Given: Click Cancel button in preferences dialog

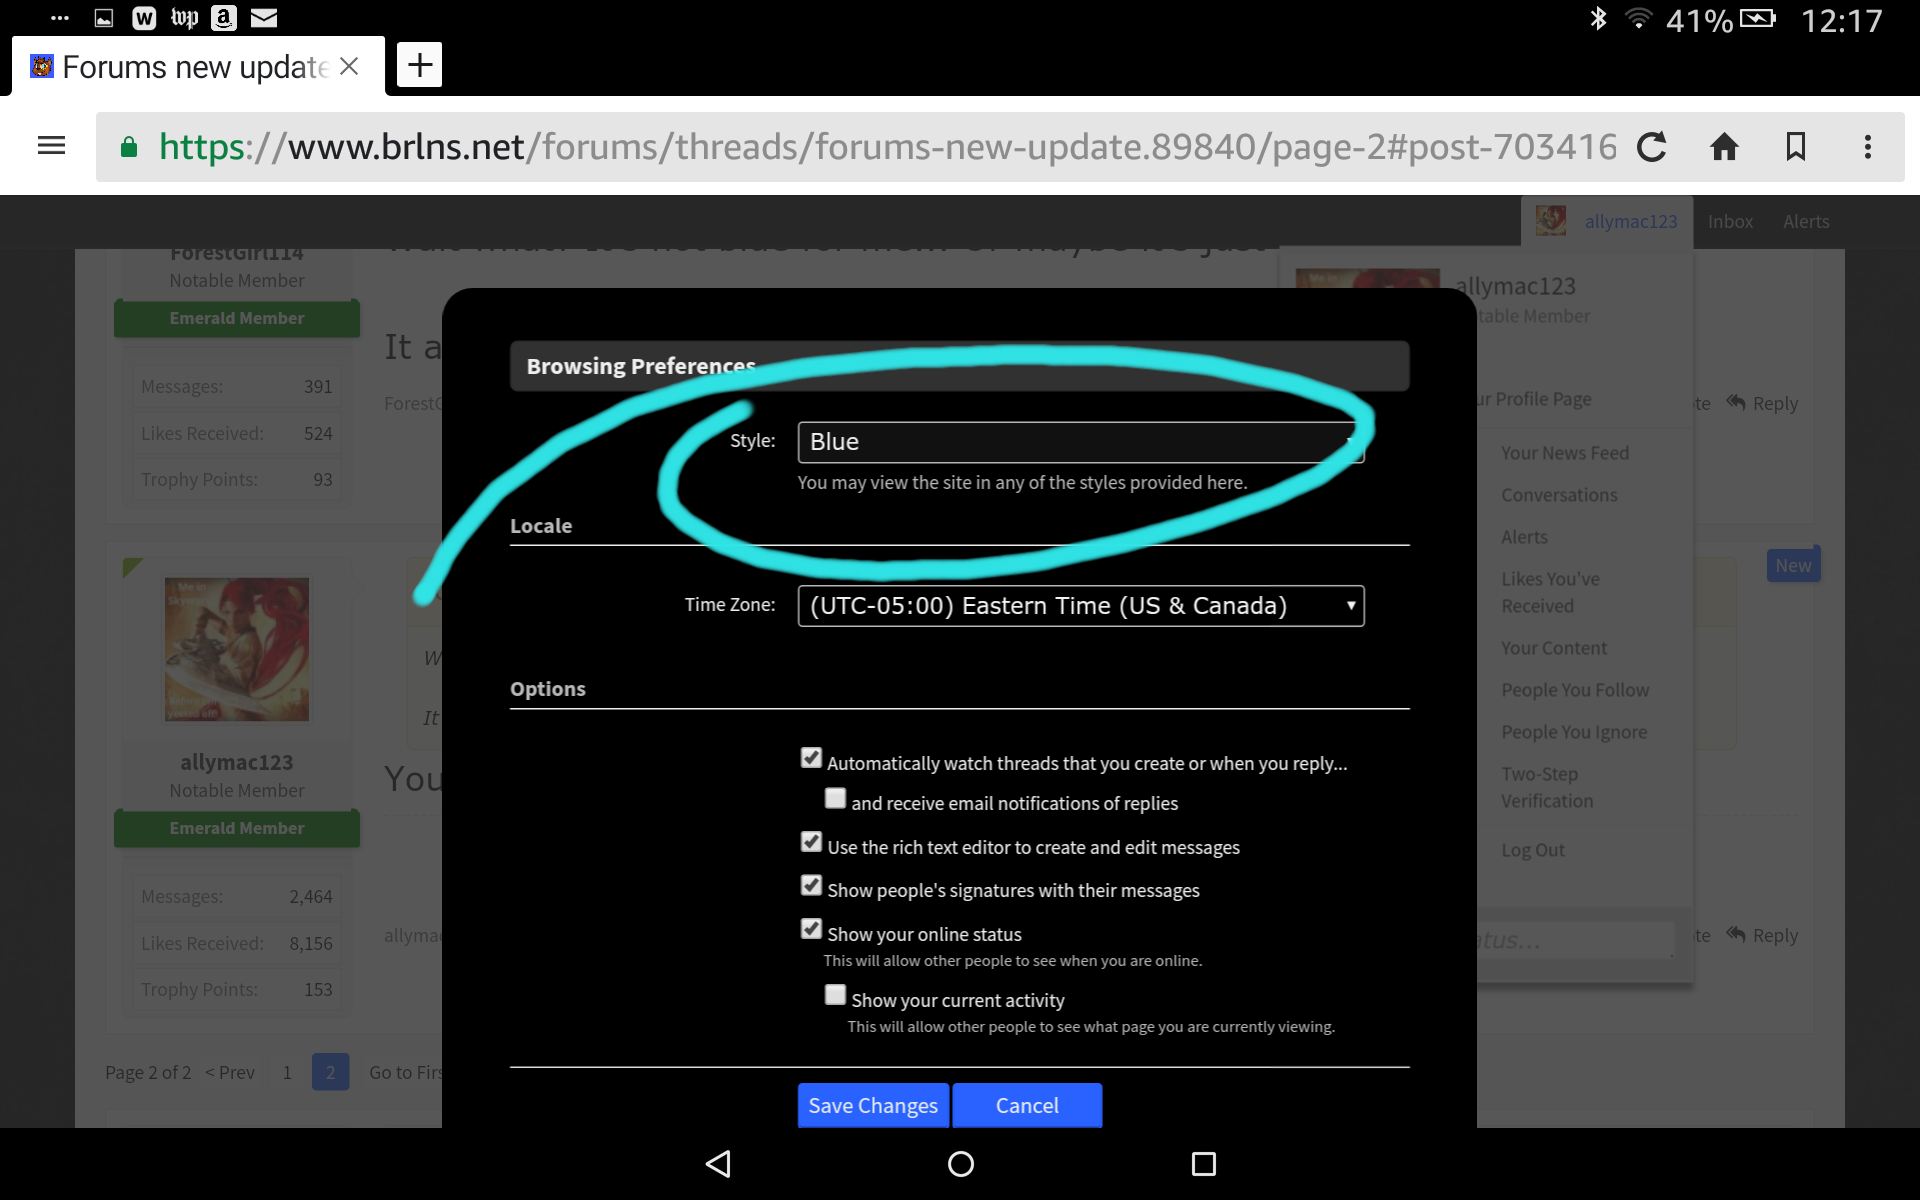Looking at the screenshot, I should point(1027,1106).
